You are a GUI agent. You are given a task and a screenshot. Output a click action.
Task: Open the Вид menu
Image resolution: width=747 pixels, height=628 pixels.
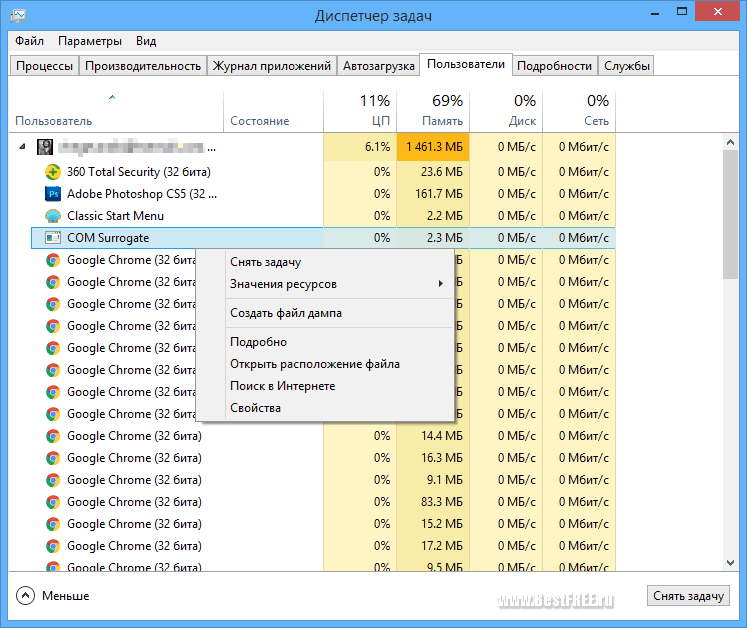pos(146,41)
